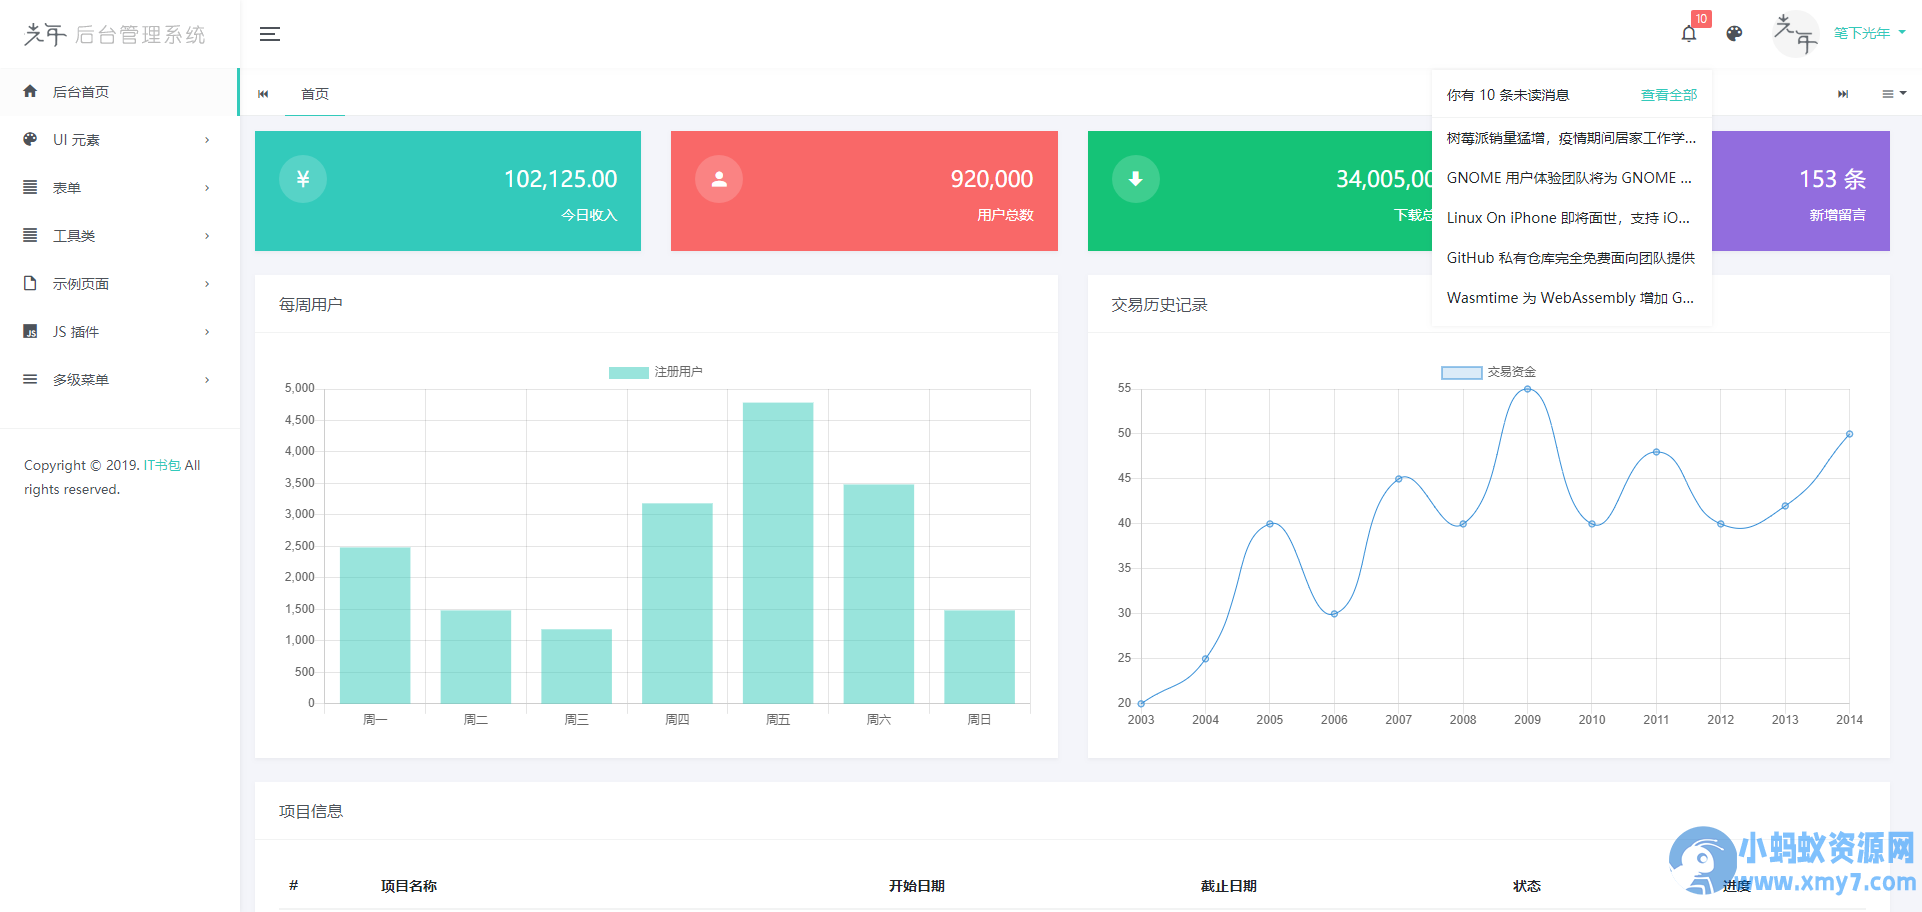The image size is (1922, 912).
Task: Click the list icon beside 表单
Action: tap(30, 187)
